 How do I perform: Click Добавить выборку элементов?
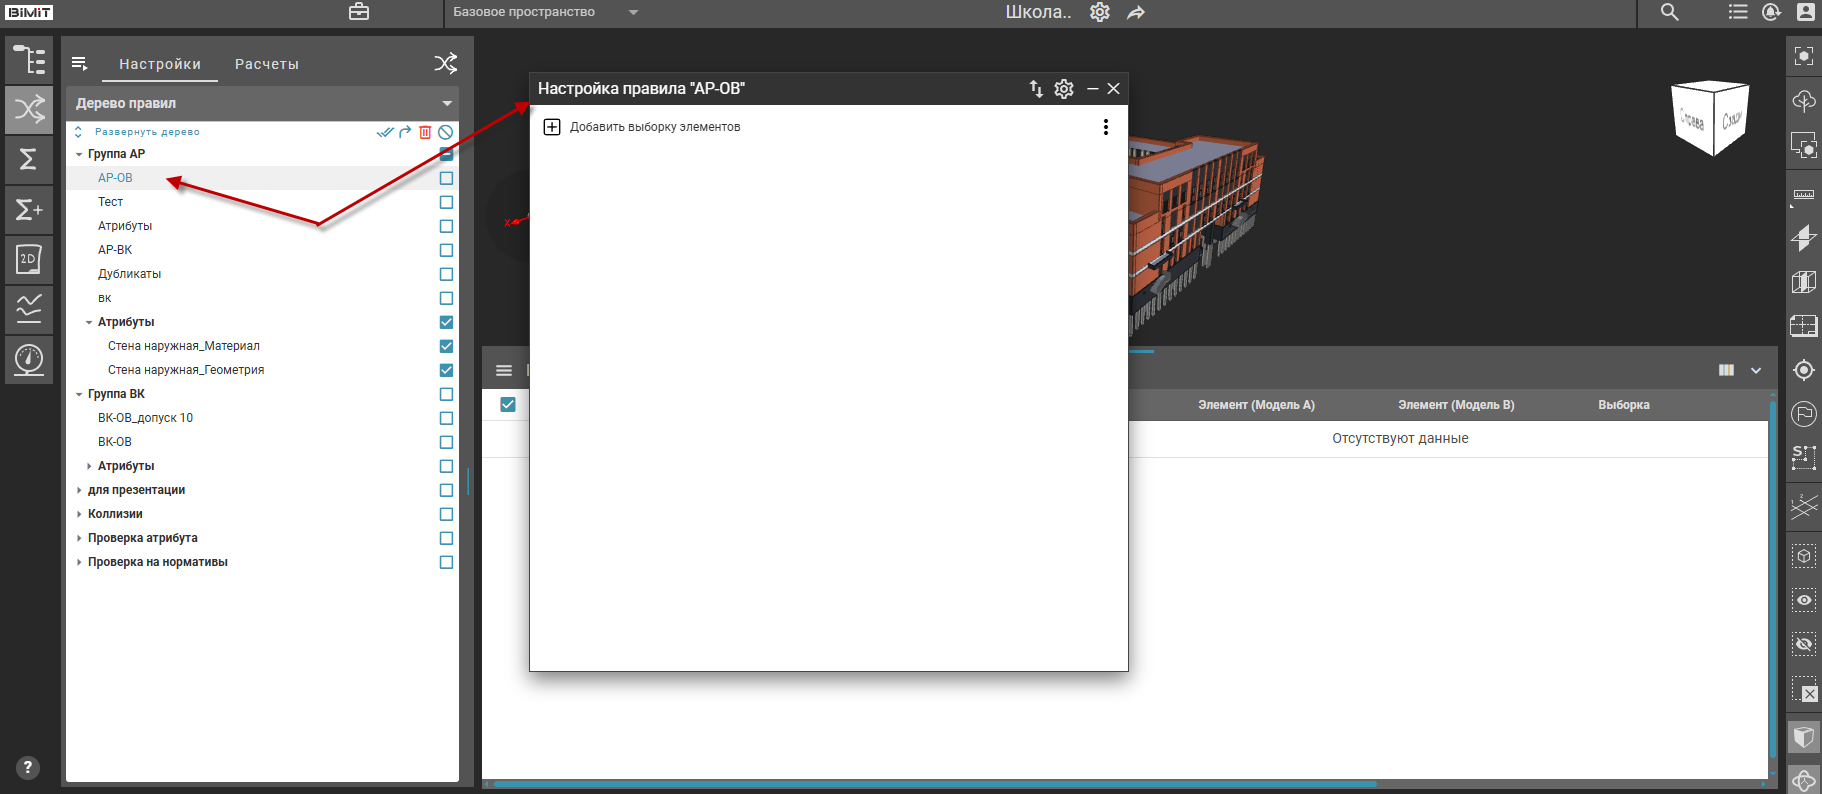point(654,127)
